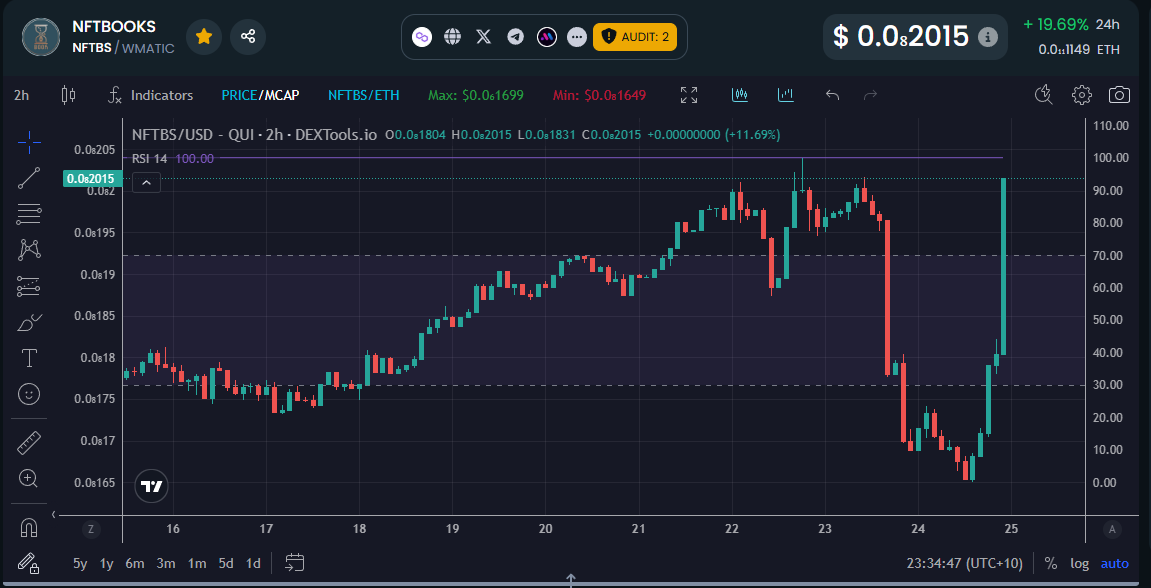Select the Text annotation tool
Screen dimensions: 1151x588
pyautogui.click(x=29, y=358)
